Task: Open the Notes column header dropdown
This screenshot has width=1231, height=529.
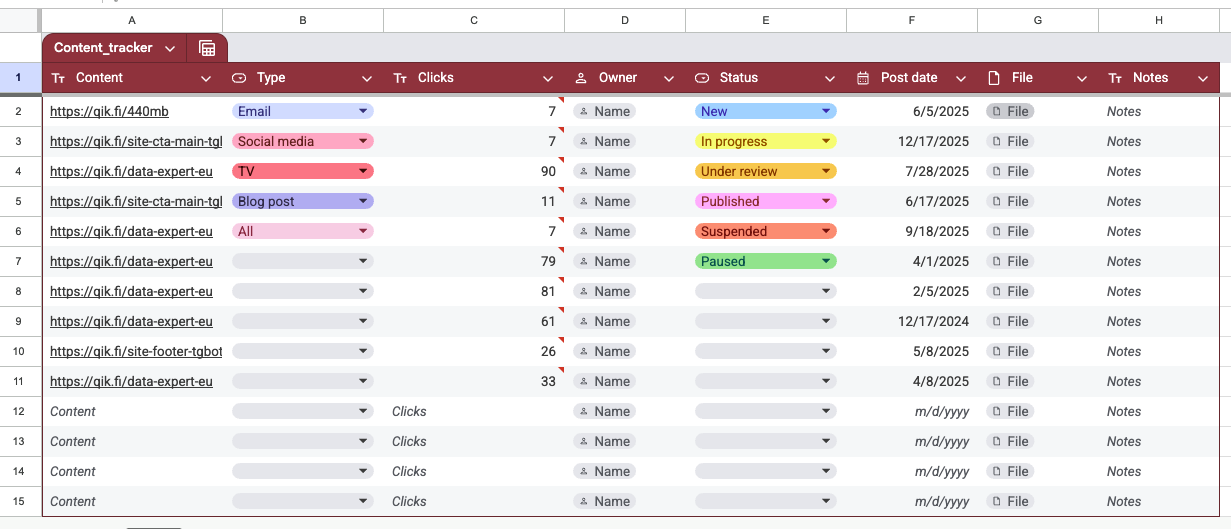Action: 1203,78
